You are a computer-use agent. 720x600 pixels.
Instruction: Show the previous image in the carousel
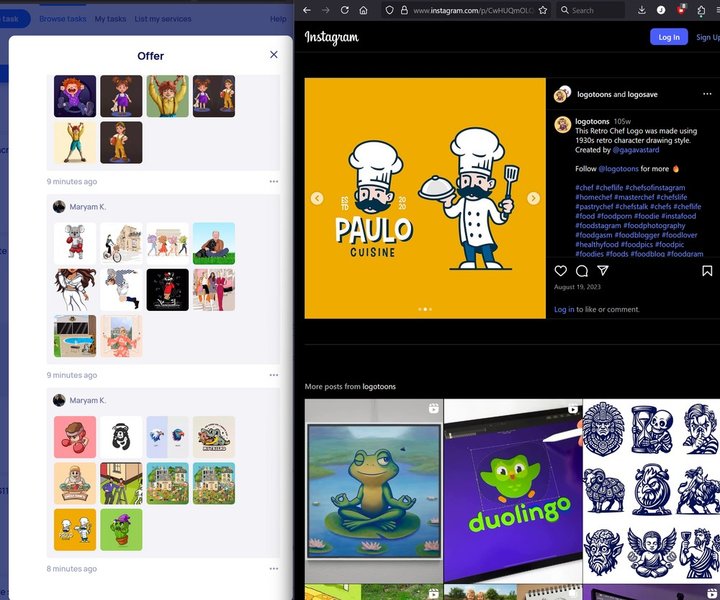click(317, 198)
